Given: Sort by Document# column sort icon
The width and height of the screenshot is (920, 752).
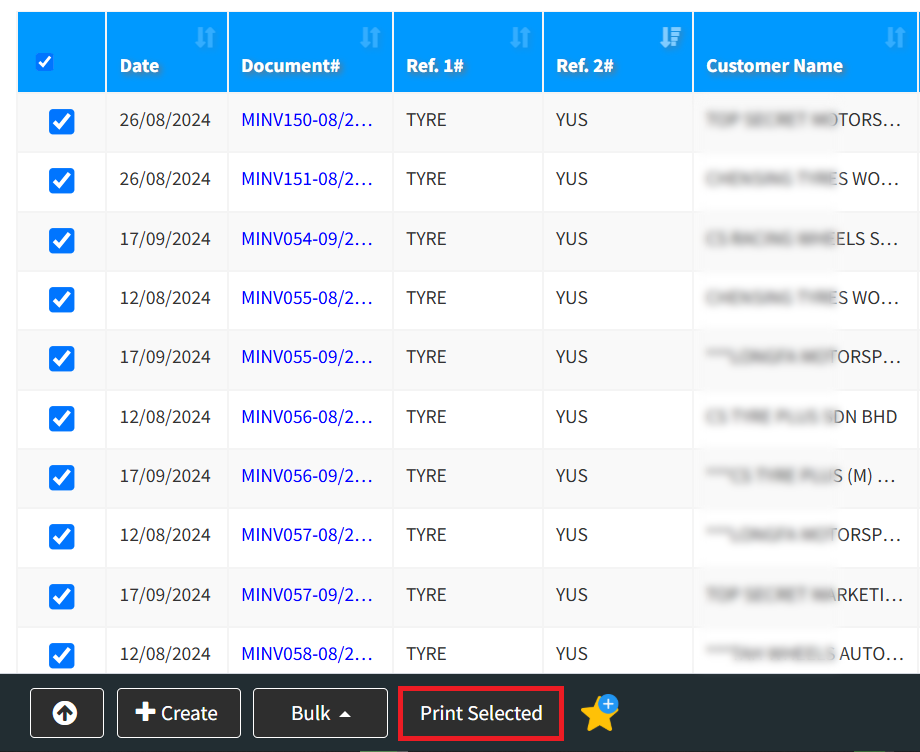Looking at the screenshot, I should tap(370, 38).
